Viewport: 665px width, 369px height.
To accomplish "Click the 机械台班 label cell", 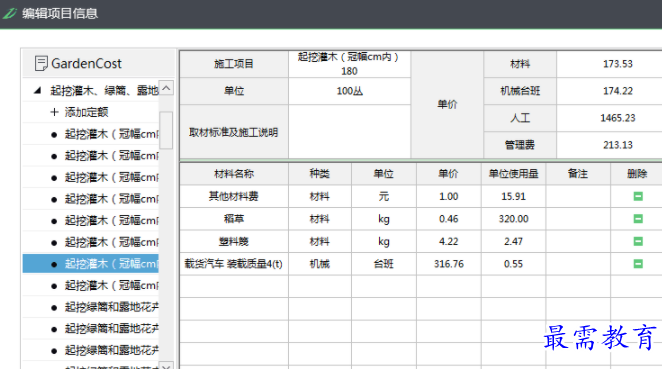I will [x=520, y=91].
